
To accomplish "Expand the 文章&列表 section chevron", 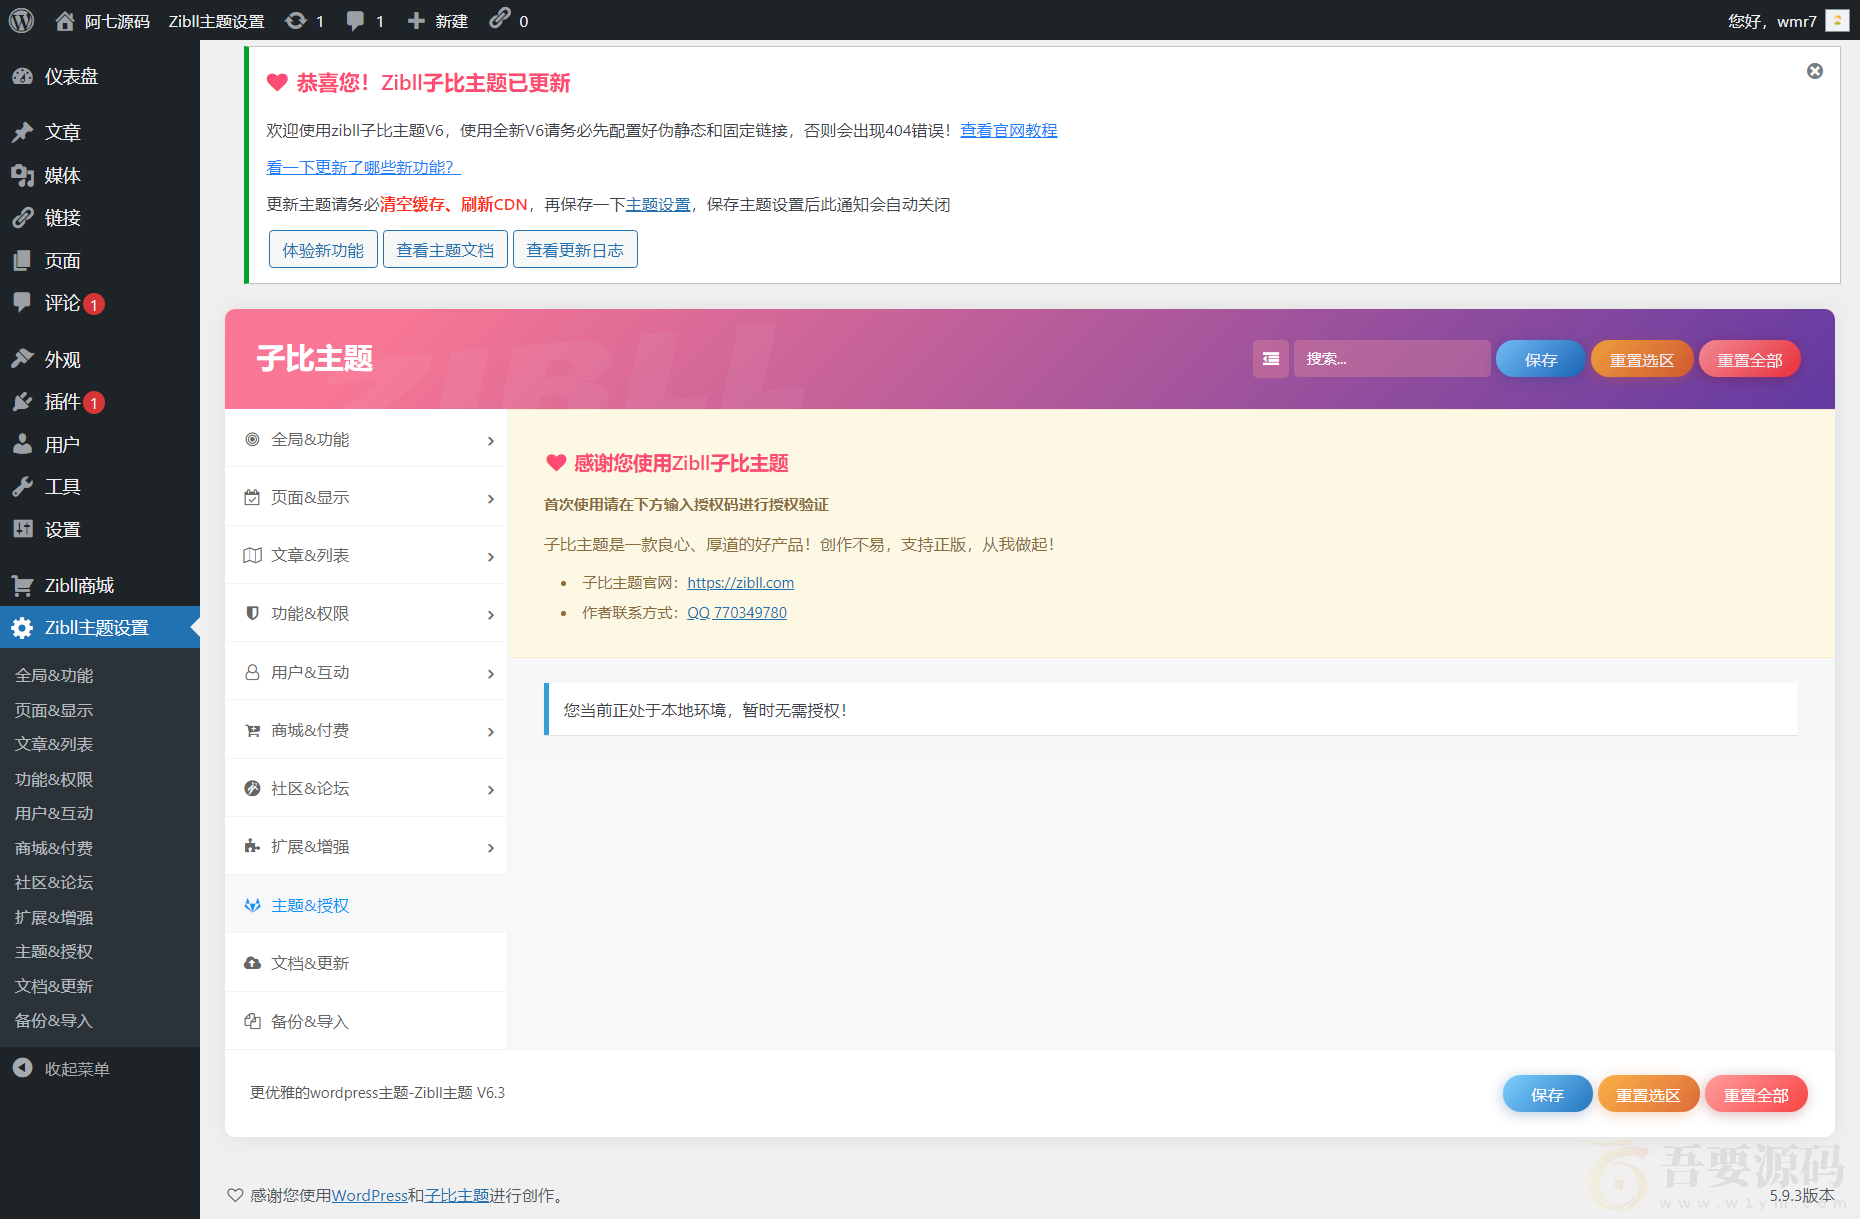I will (490, 557).
